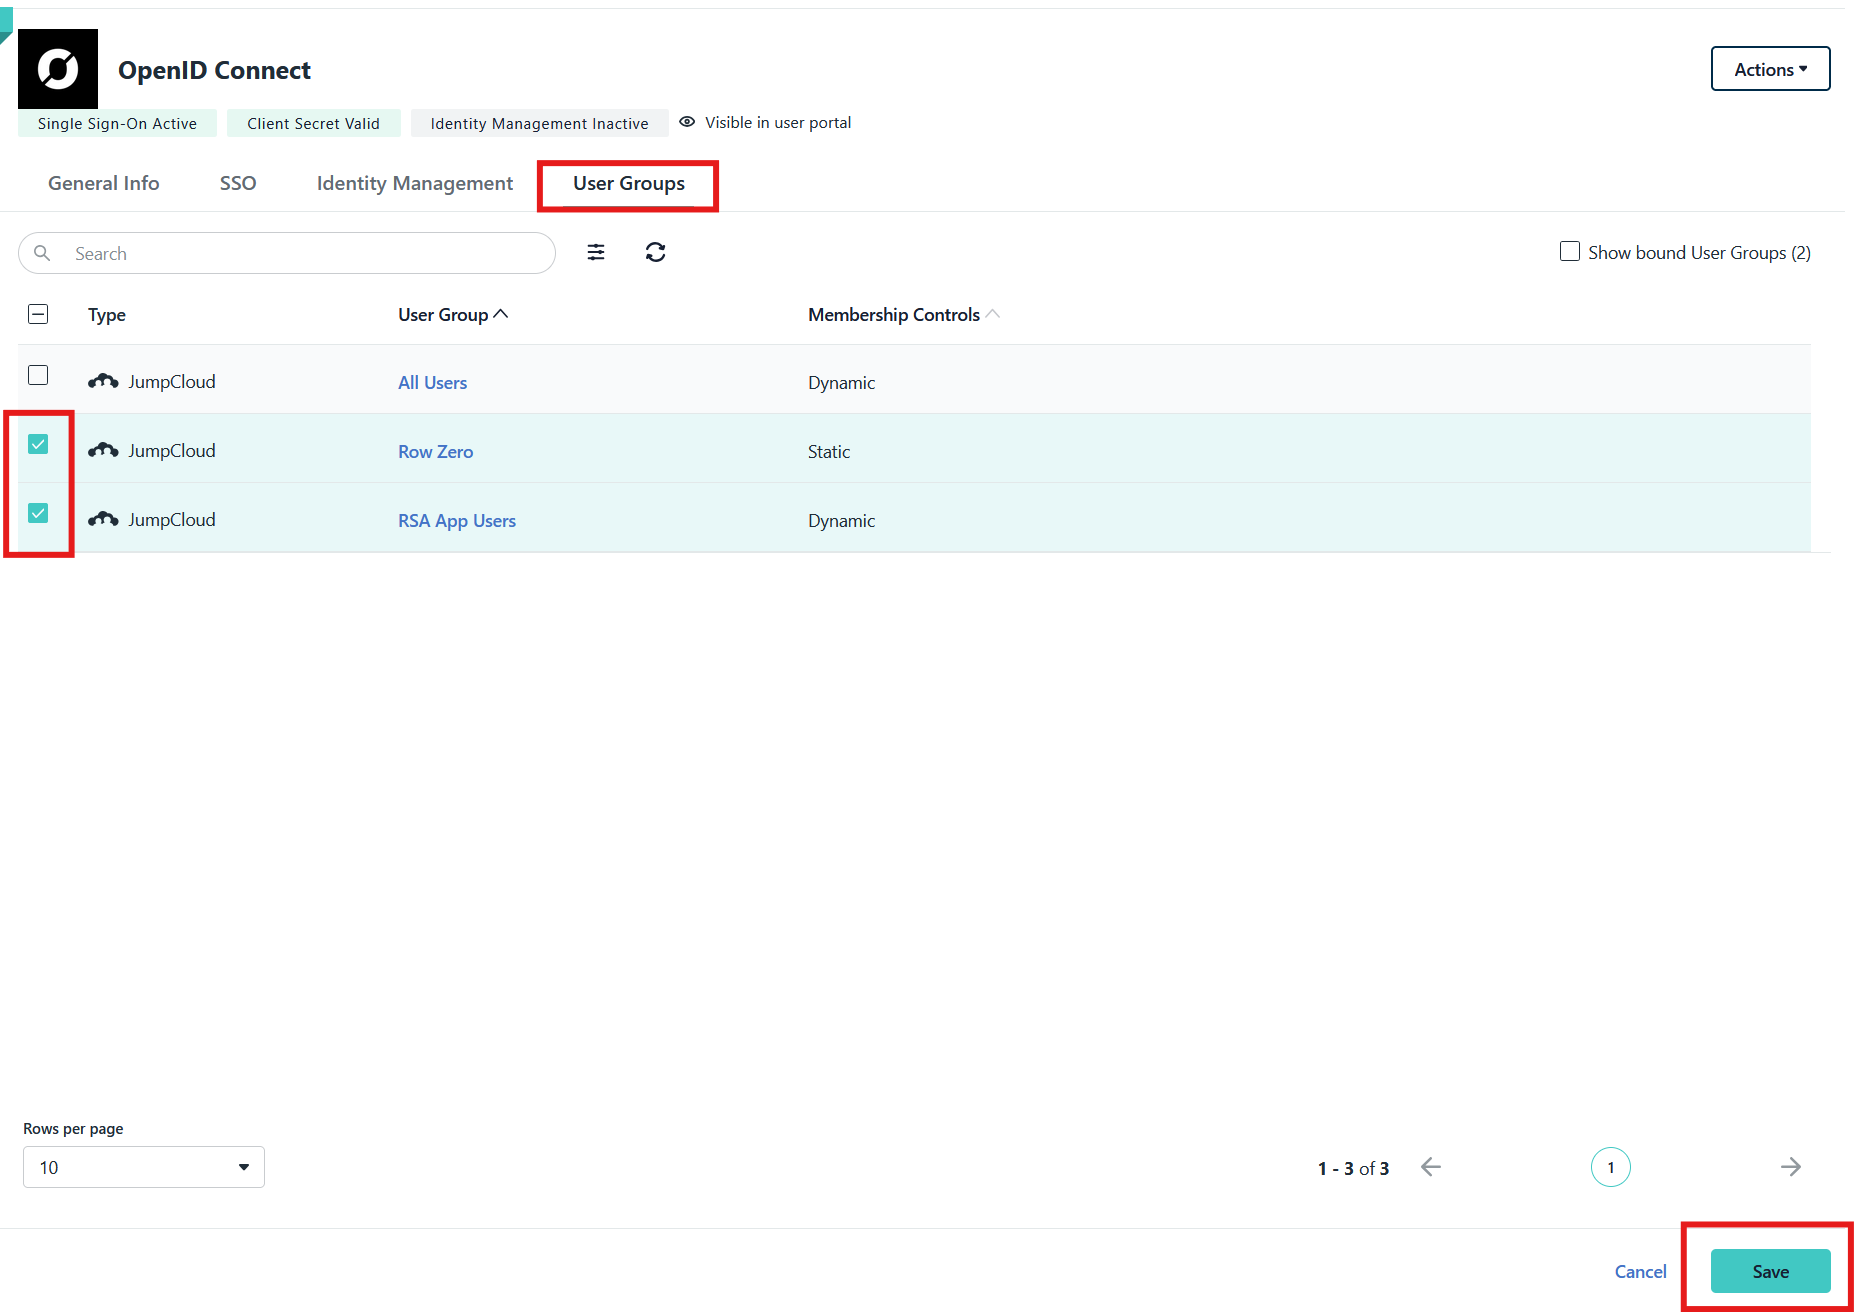Switch to the Identity Management tab

pos(414,183)
